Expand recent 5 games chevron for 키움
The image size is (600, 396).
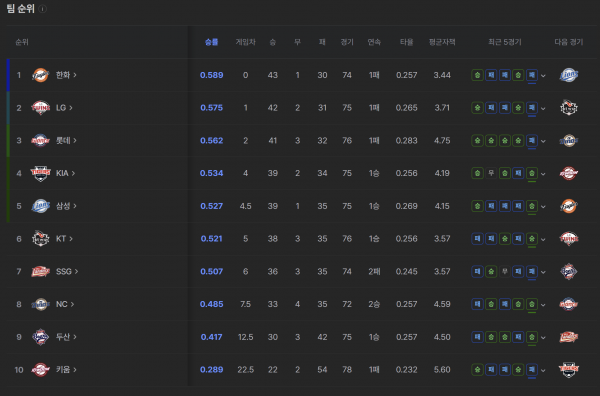[543, 370]
